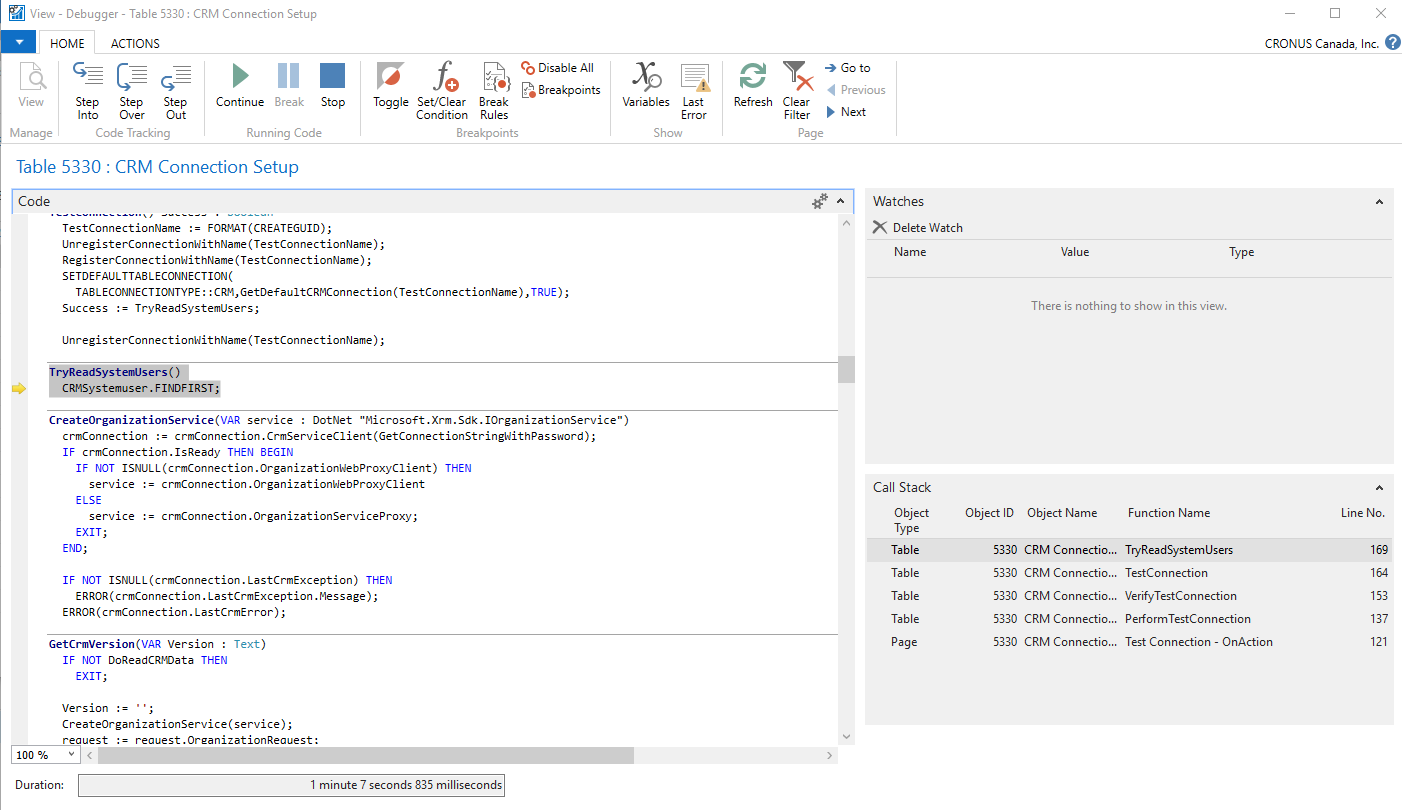Stop the debugging session
This screenshot has width=1402, height=810.
[x=332, y=86]
